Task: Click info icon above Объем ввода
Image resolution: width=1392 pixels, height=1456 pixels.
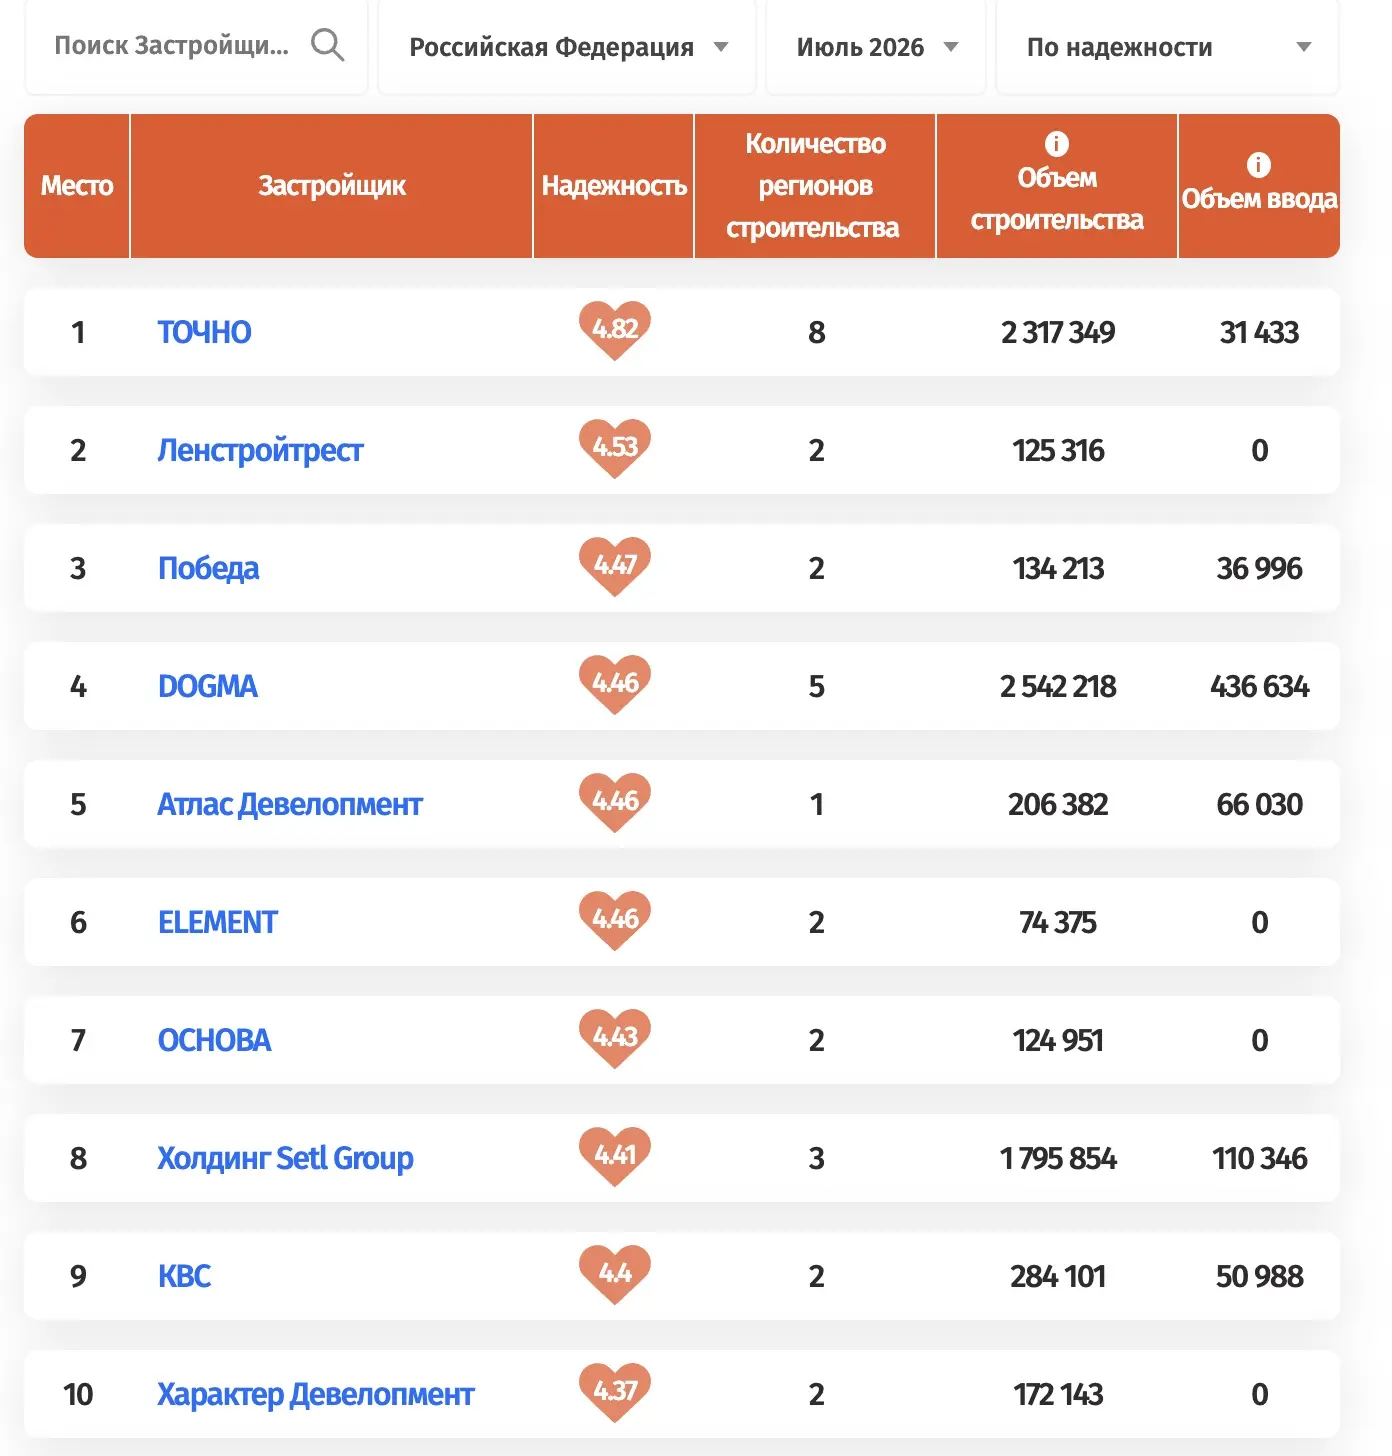Action: (1259, 165)
